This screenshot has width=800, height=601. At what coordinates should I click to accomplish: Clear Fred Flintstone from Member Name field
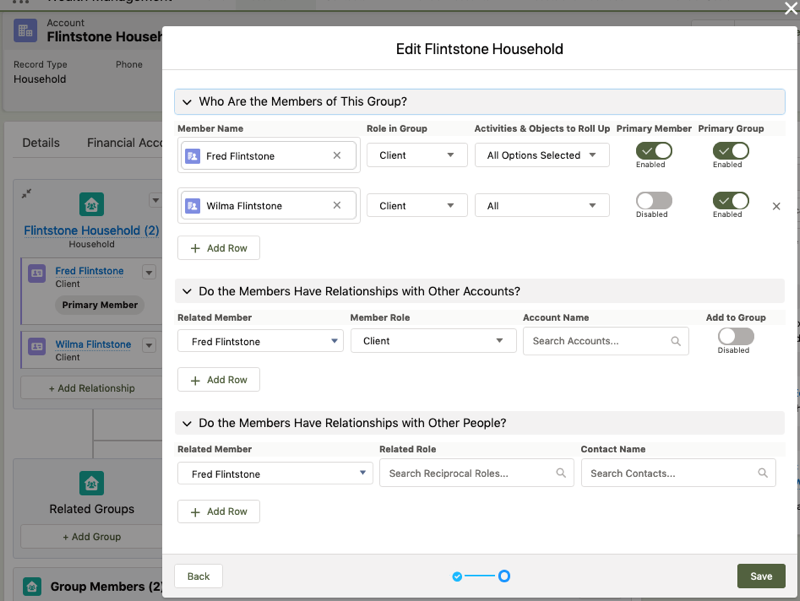[x=337, y=156]
